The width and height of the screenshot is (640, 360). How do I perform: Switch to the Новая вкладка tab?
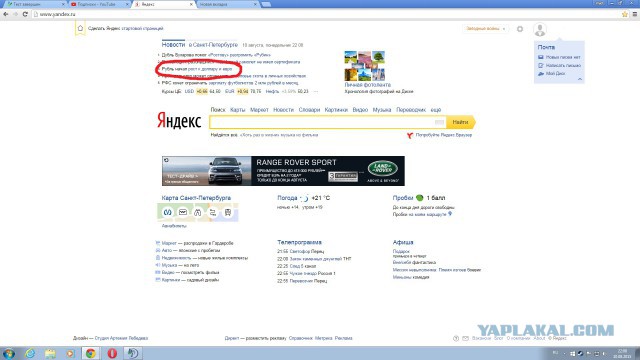click(228, 4)
